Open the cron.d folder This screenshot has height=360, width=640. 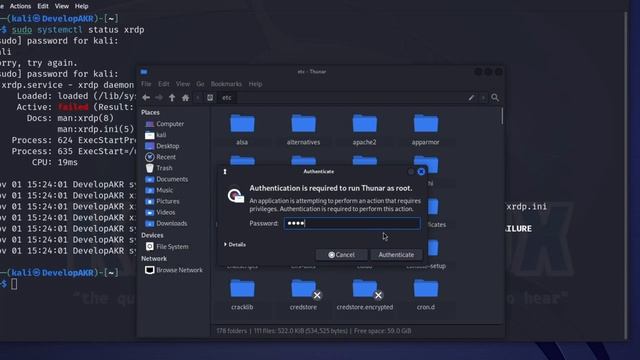(426, 295)
